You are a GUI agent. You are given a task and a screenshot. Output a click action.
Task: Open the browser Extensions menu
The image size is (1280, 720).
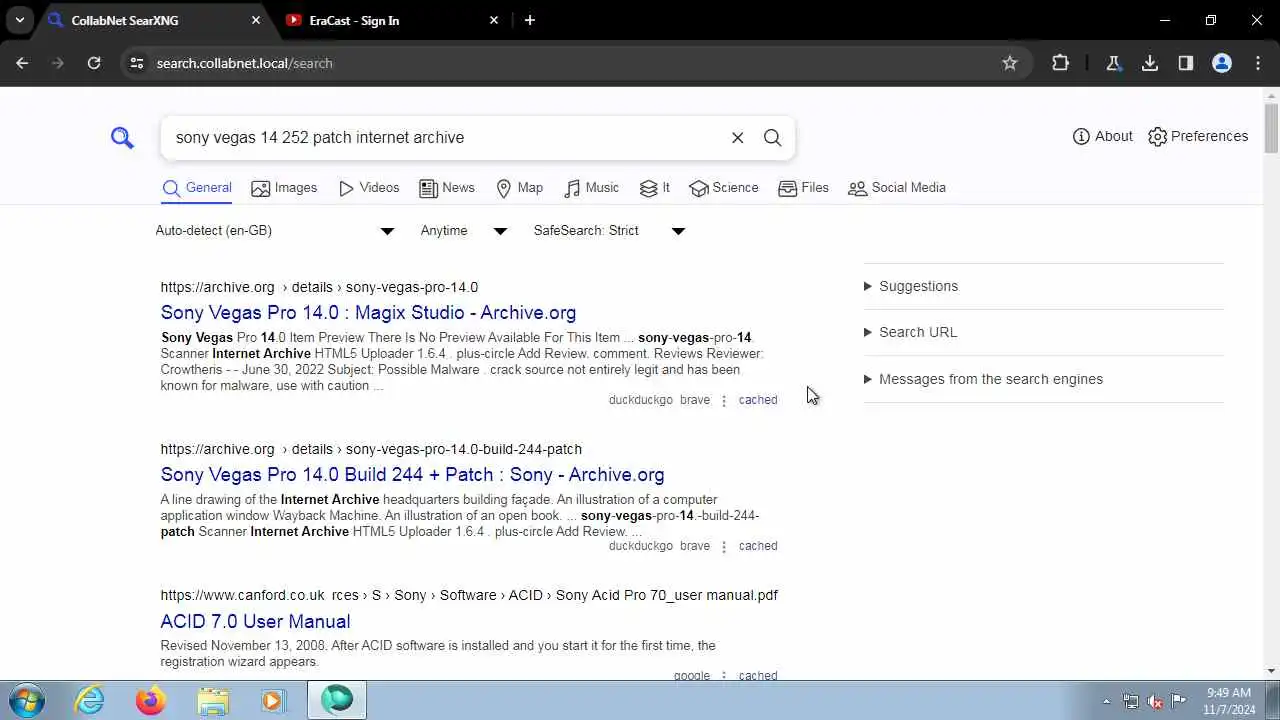point(1061,63)
